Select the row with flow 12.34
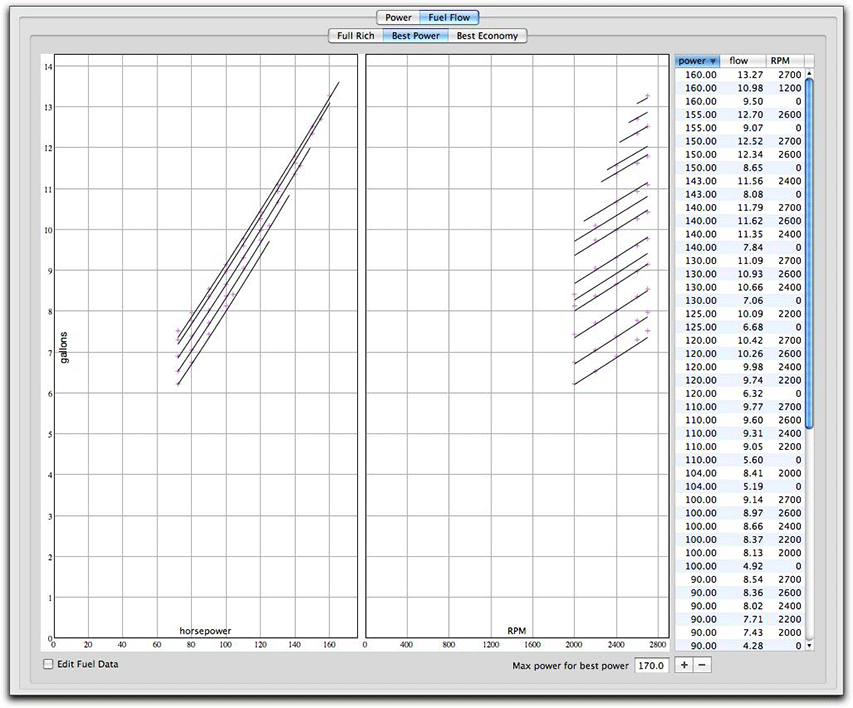The height and width of the screenshot is (708, 853). coord(740,155)
